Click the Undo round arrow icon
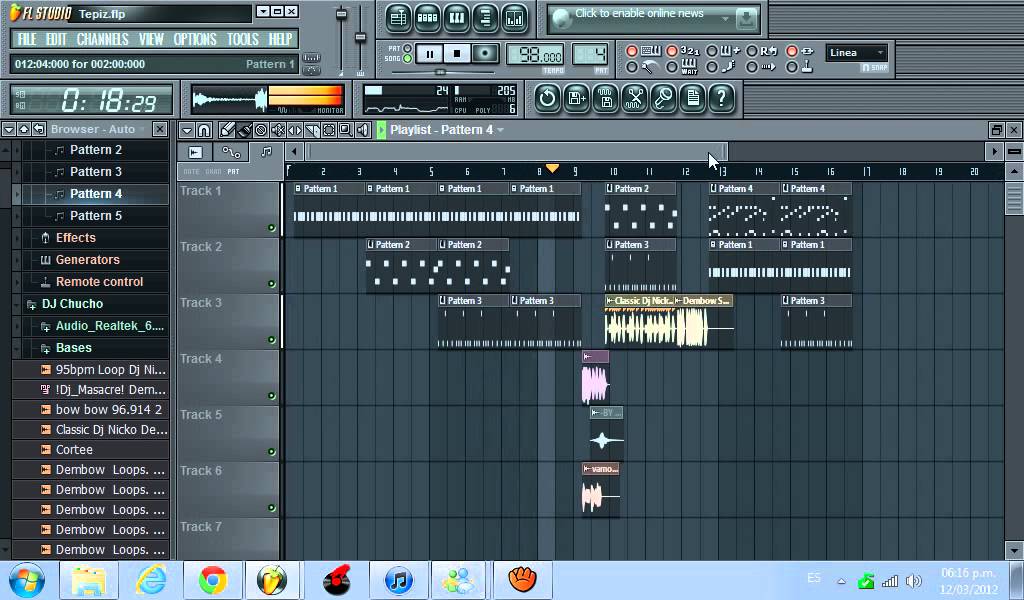Screen dimensions: 1024x600 [547, 99]
